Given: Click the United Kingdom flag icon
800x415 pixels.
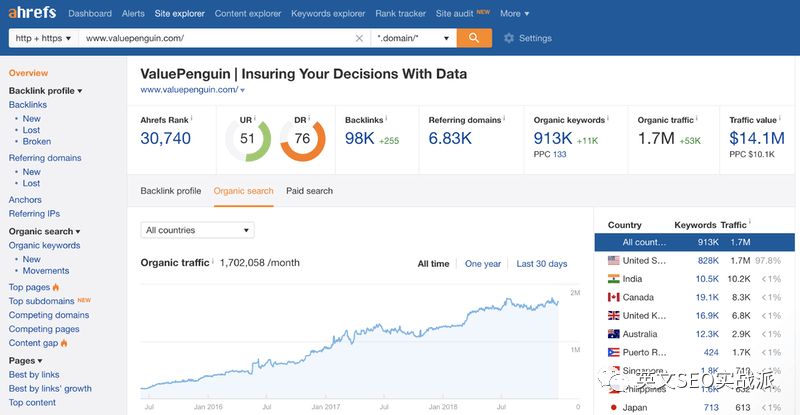Looking at the screenshot, I should pos(613,315).
